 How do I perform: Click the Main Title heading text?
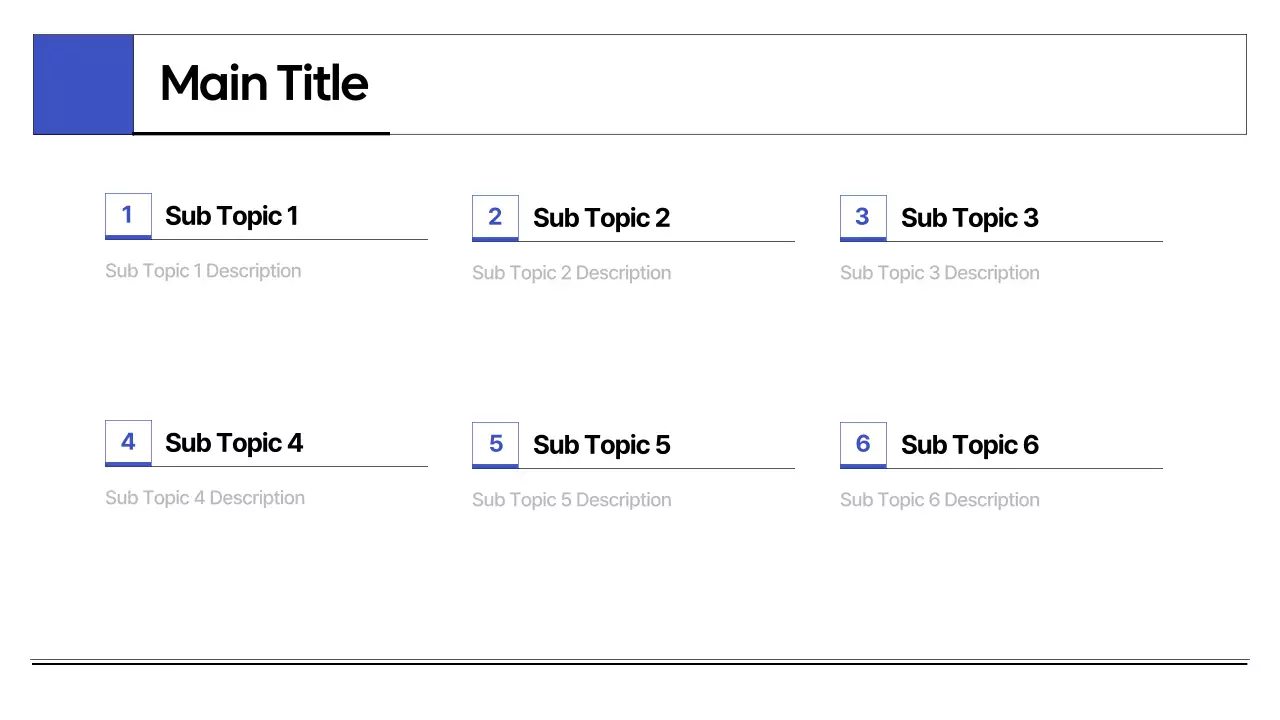pos(264,83)
